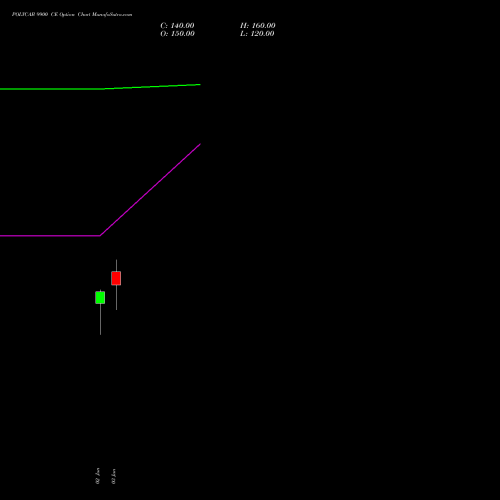Click the POLYCAB 9900 CE Option chart title
Viewport: 500px width, 500px height.
tap(72, 15)
